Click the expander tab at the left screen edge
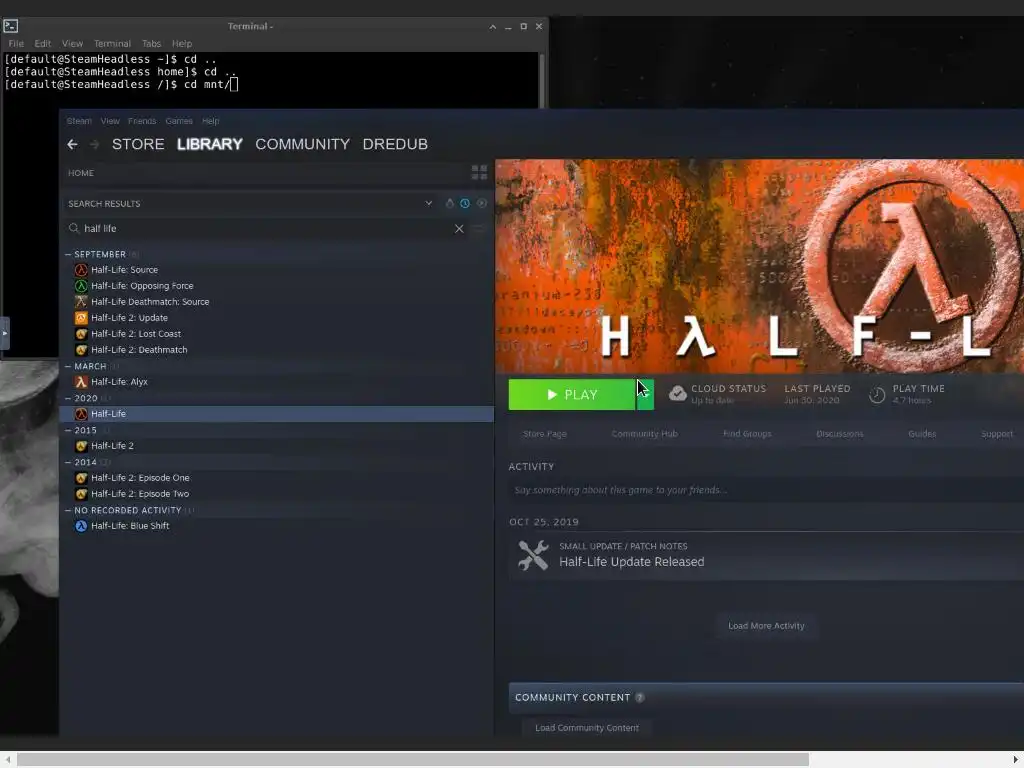 pos(5,333)
